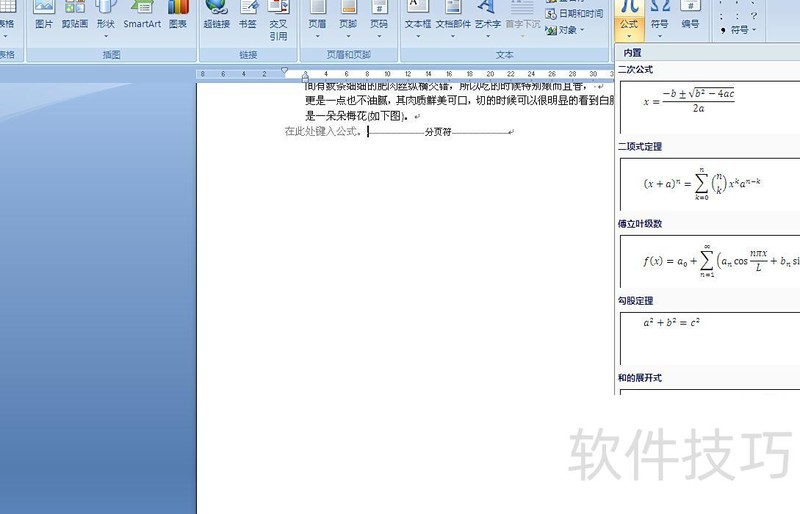The image size is (800, 514).
Task: Open the small bullet 符号 dropdown
Action: click(x=739, y=30)
